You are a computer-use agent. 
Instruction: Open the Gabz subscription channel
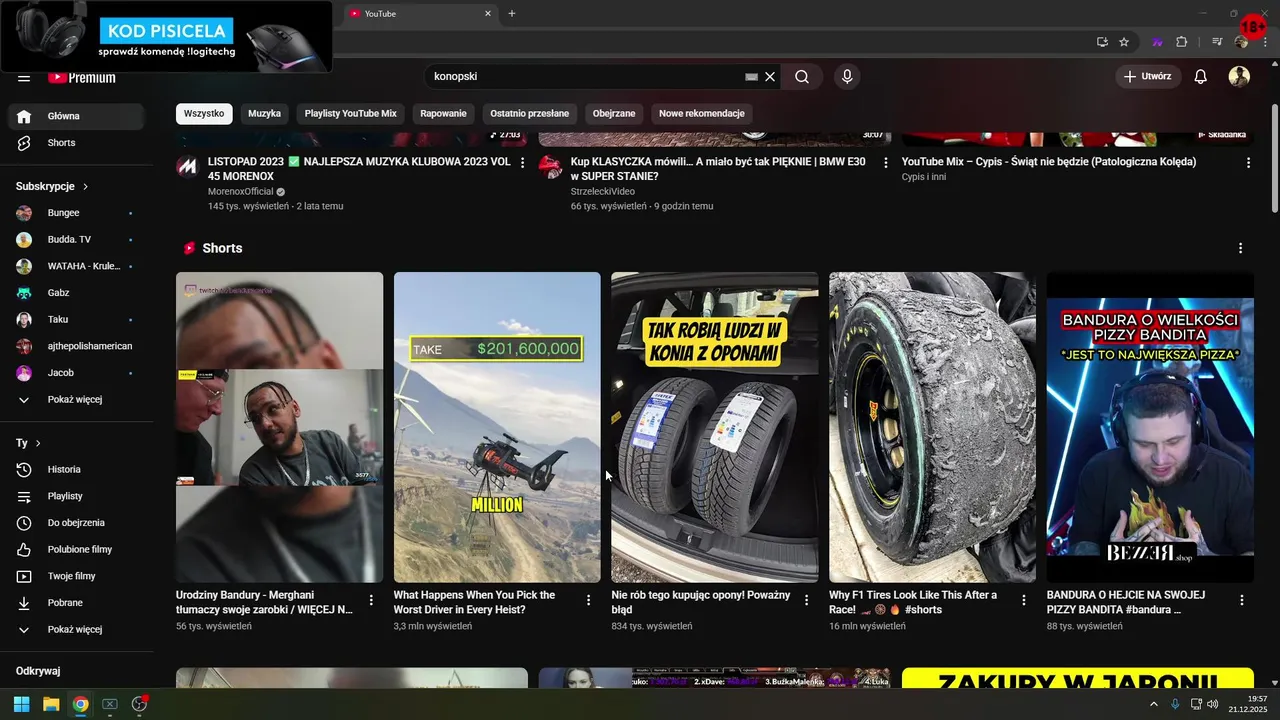pos(77,293)
